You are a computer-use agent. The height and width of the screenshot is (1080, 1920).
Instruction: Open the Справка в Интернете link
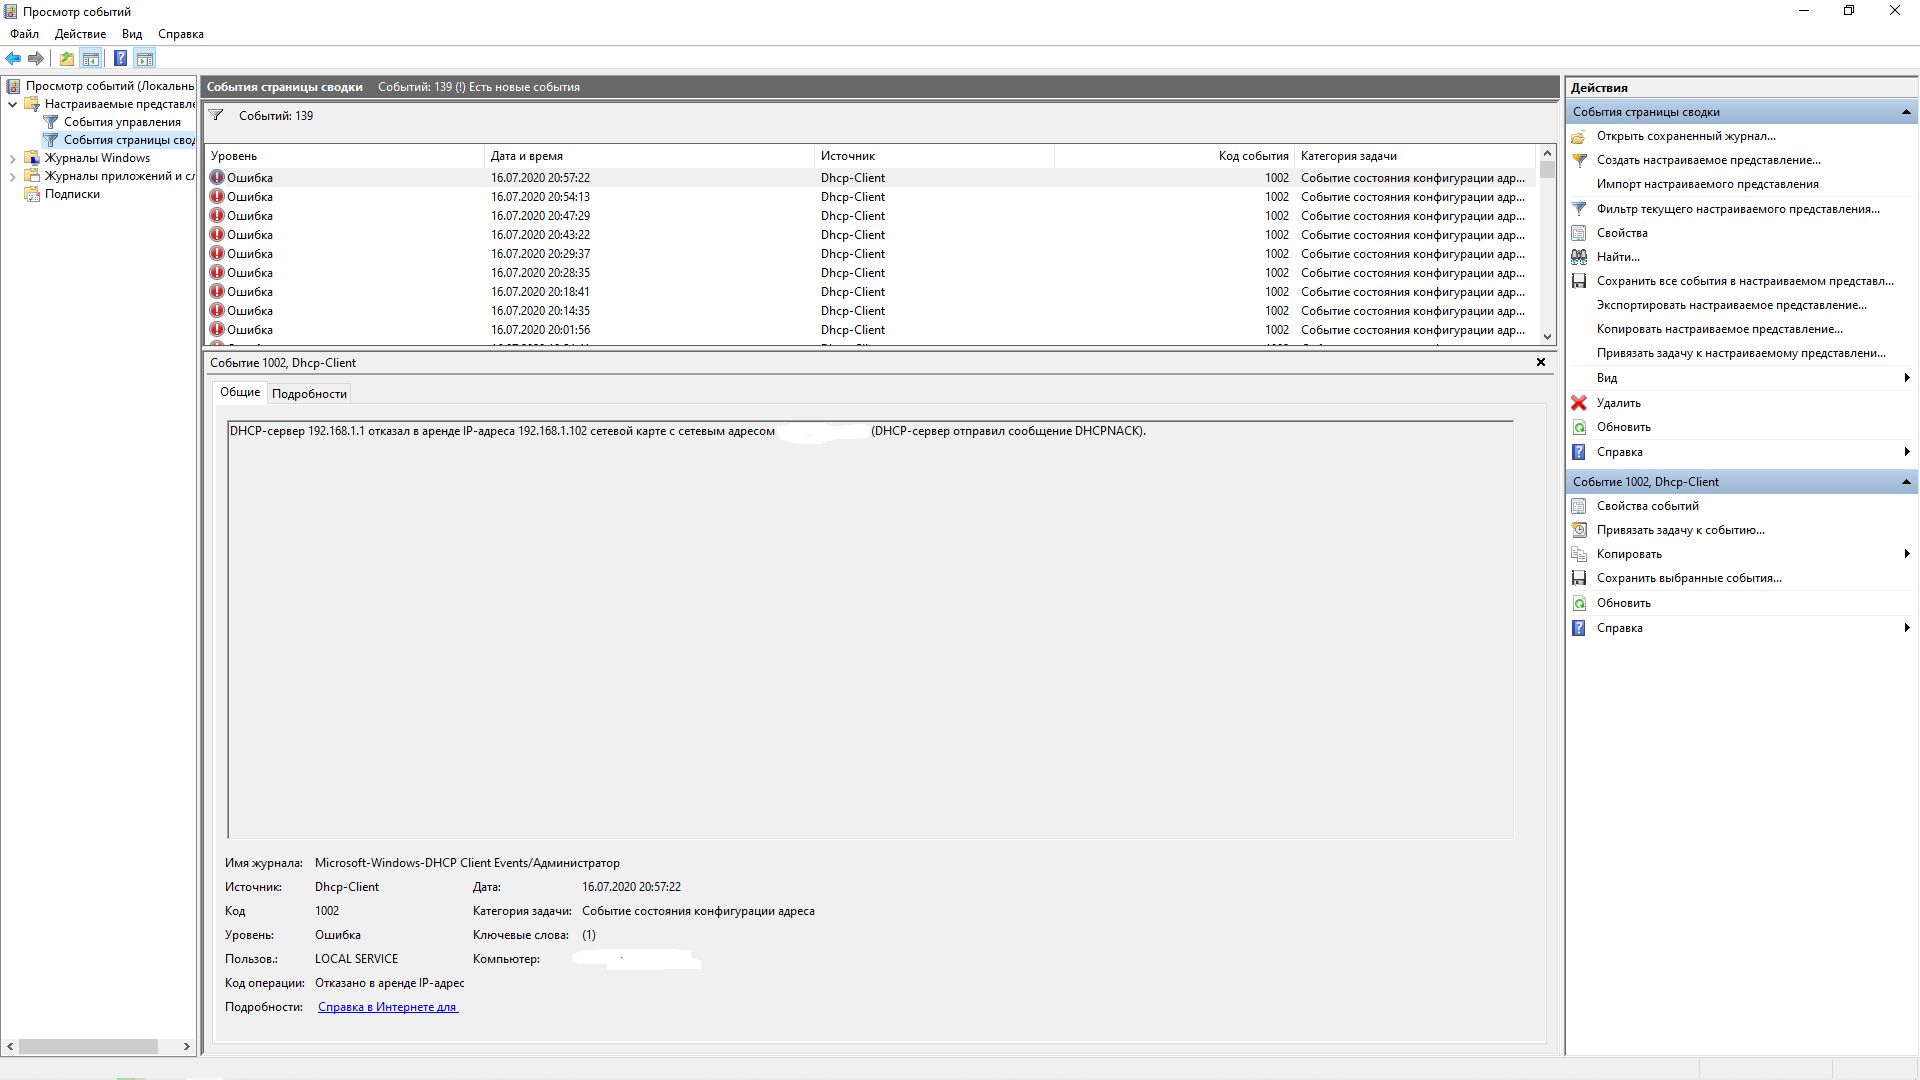(x=388, y=1007)
